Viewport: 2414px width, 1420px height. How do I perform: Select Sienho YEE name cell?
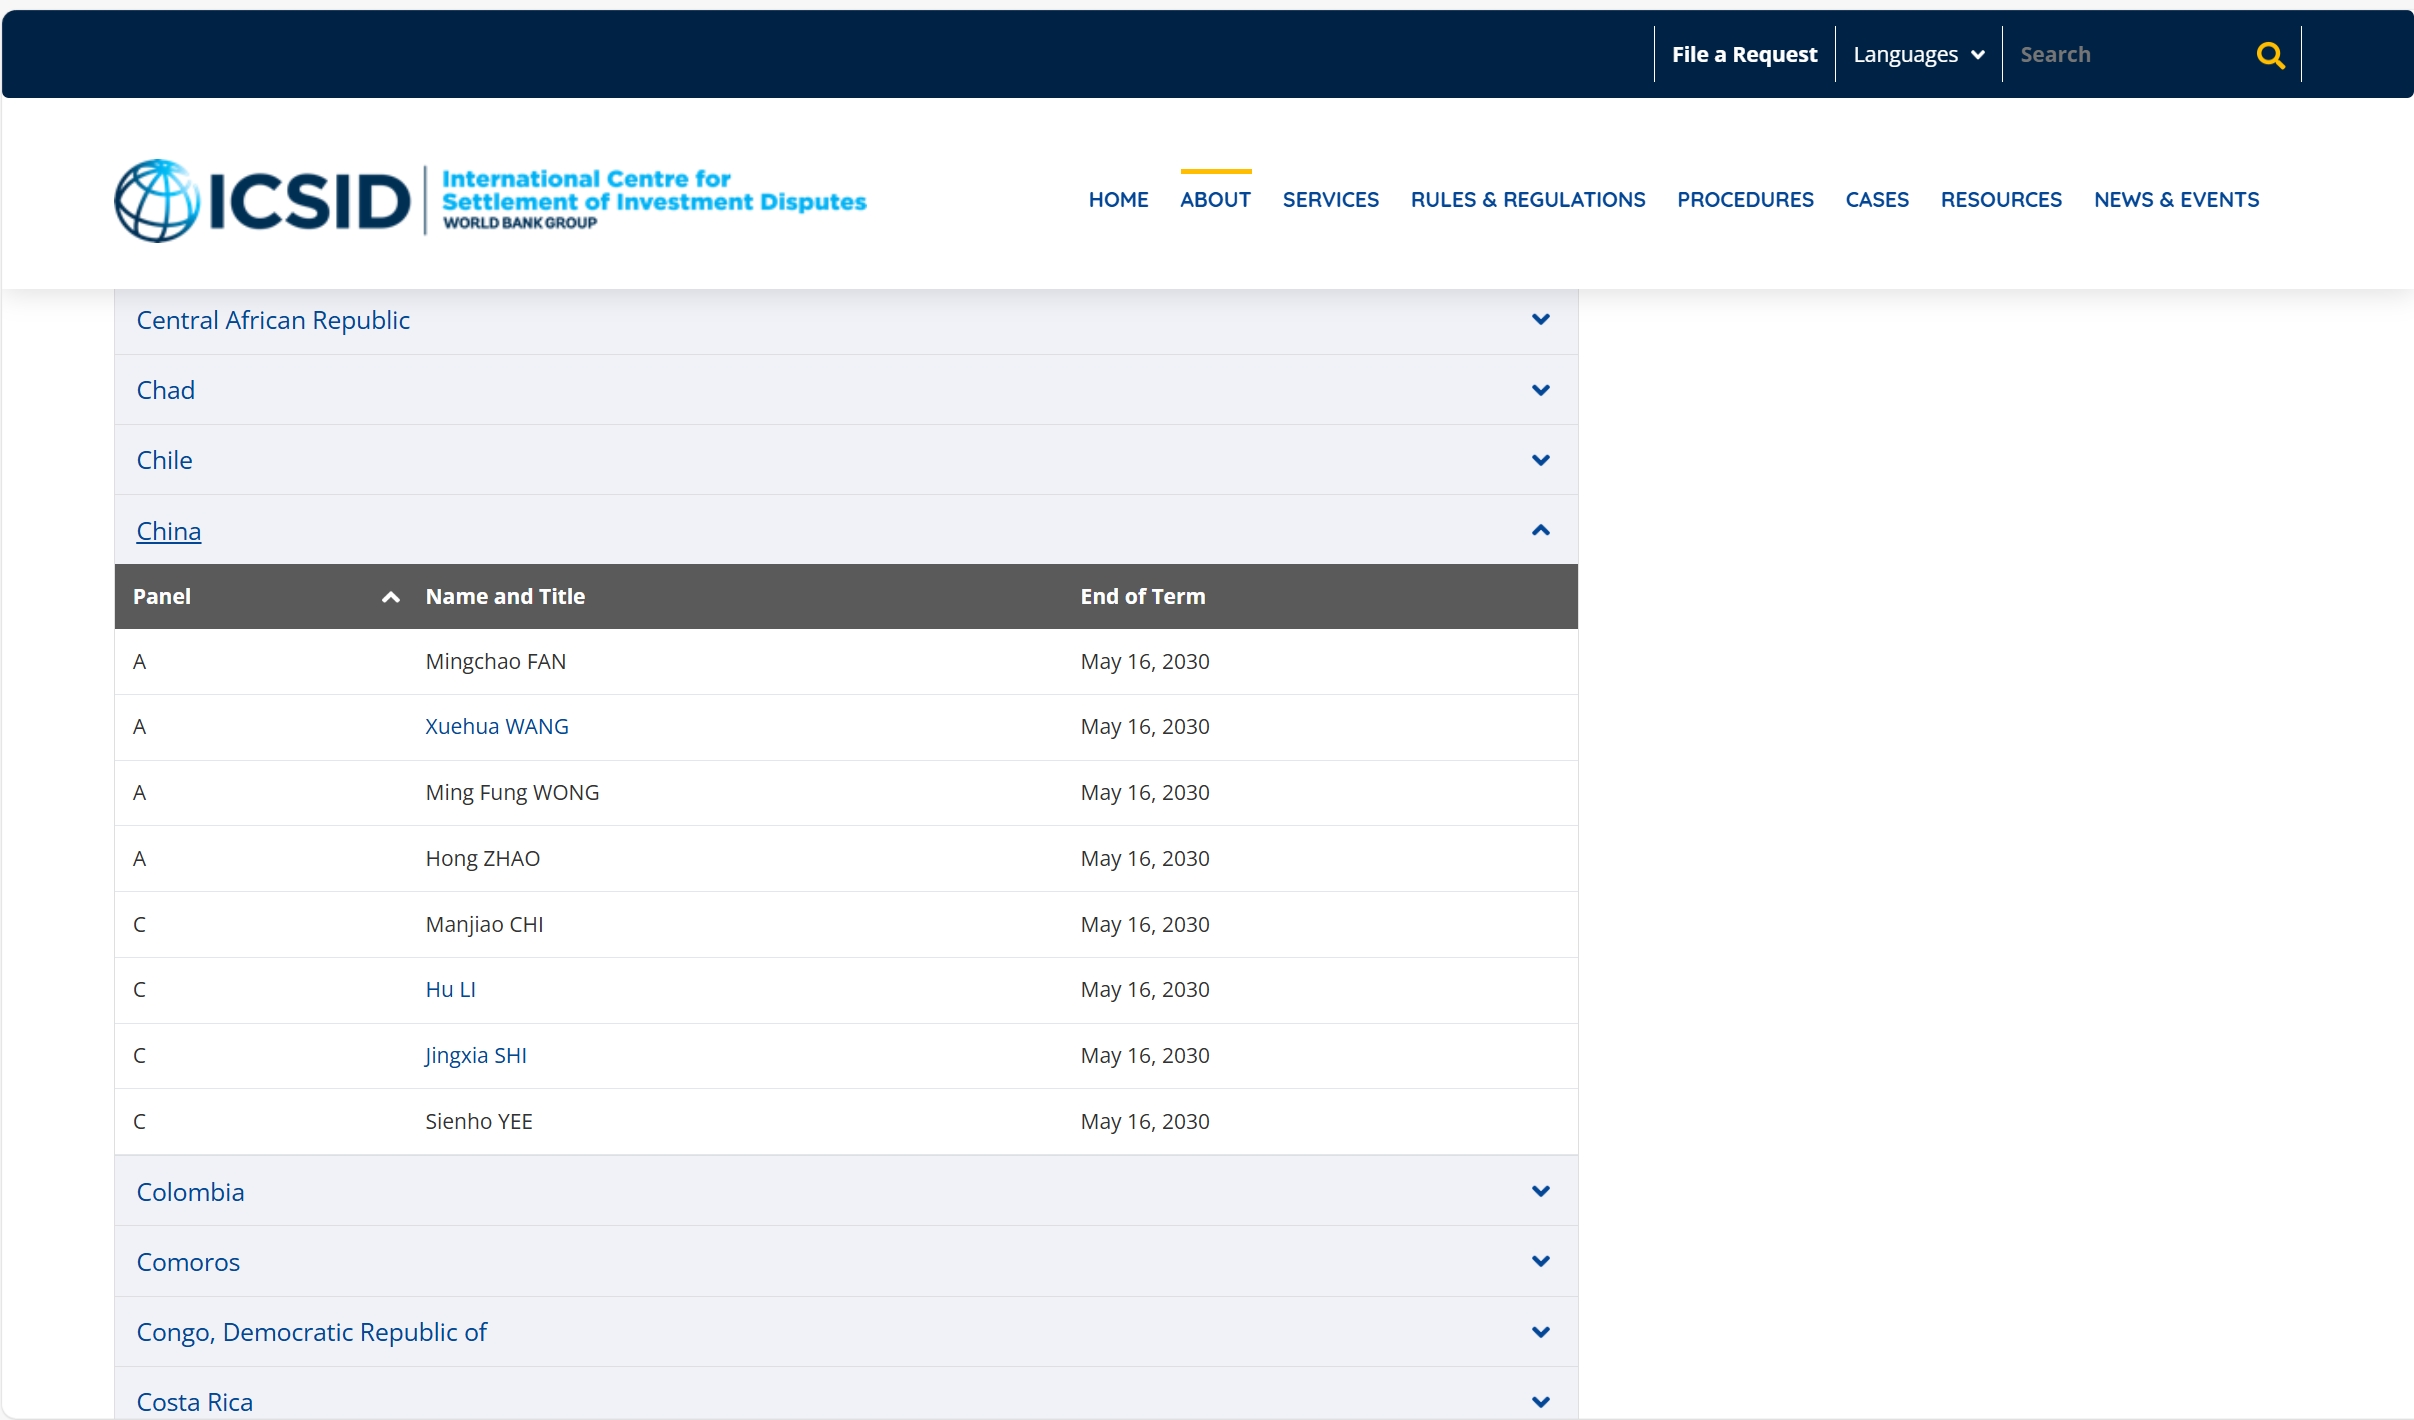coord(478,1122)
